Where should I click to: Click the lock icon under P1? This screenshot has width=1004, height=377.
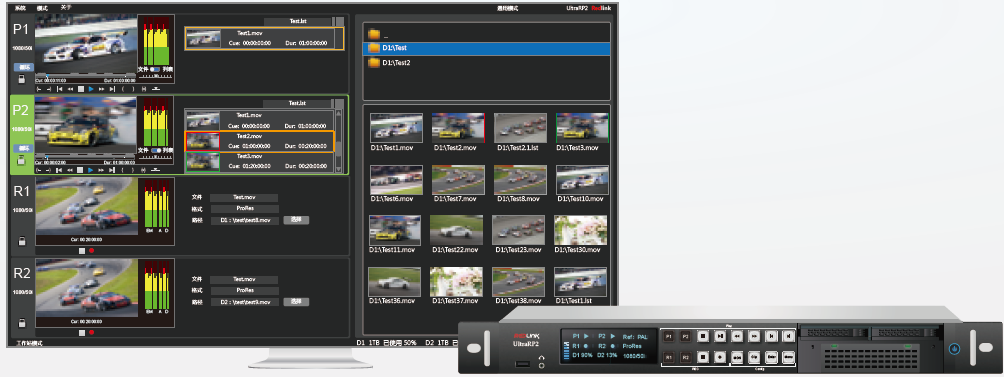pos(21,79)
